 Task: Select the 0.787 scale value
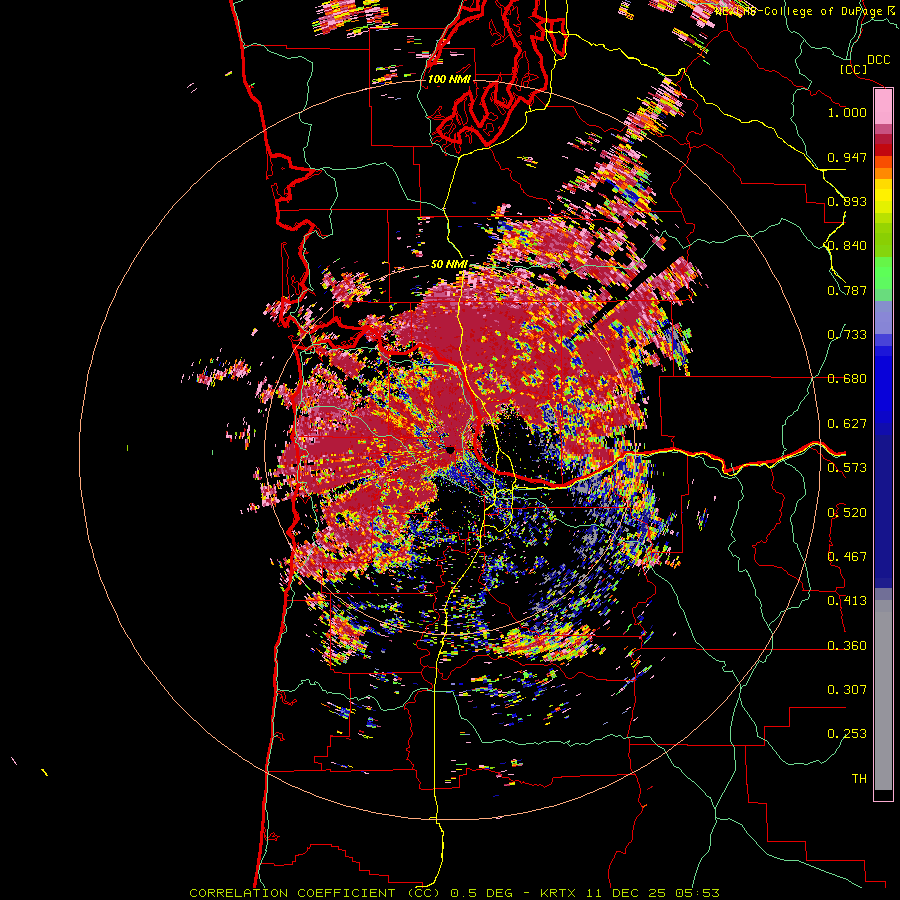(847, 290)
